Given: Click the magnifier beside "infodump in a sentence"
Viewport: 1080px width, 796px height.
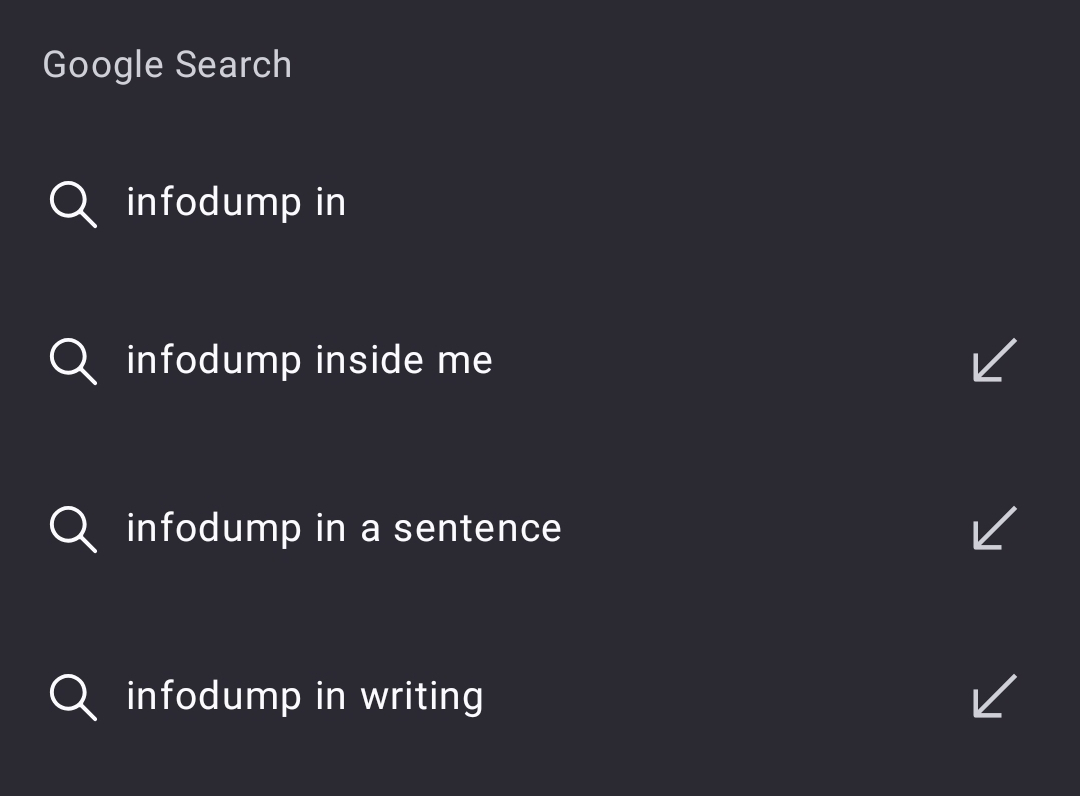Looking at the screenshot, I should click(73, 529).
